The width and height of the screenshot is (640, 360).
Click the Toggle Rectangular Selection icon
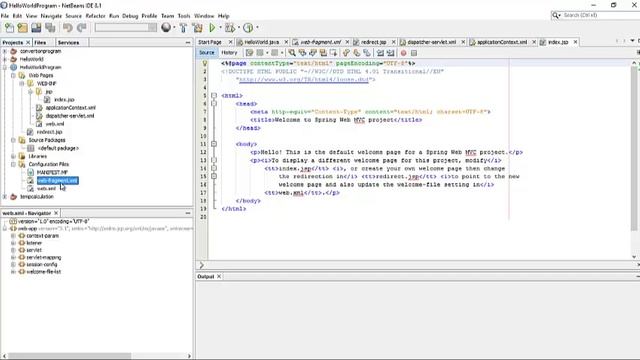coord(333,53)
